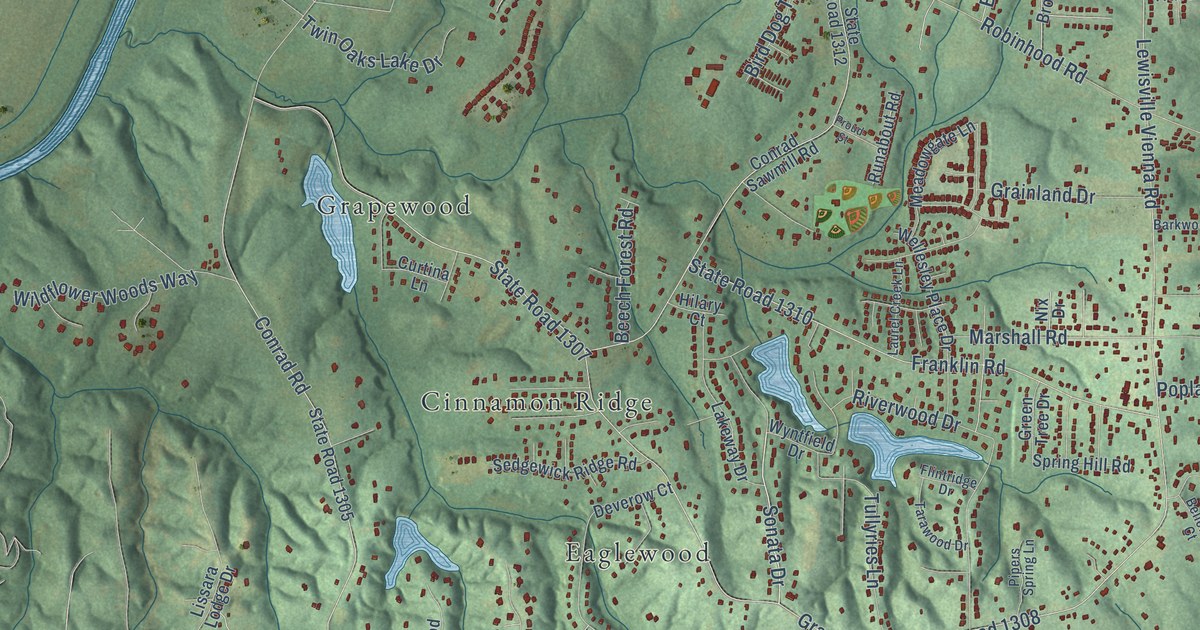Click the Pipers Spring Ln label

tap(1021, 567)
